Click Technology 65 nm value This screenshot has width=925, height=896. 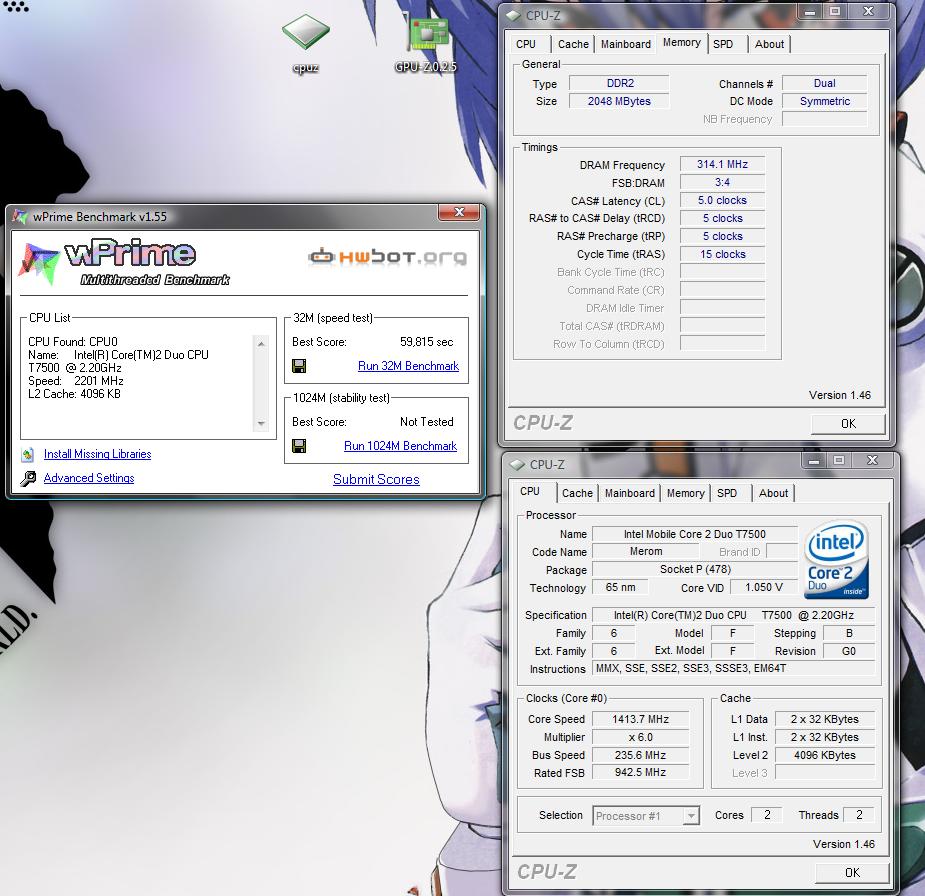620,588
